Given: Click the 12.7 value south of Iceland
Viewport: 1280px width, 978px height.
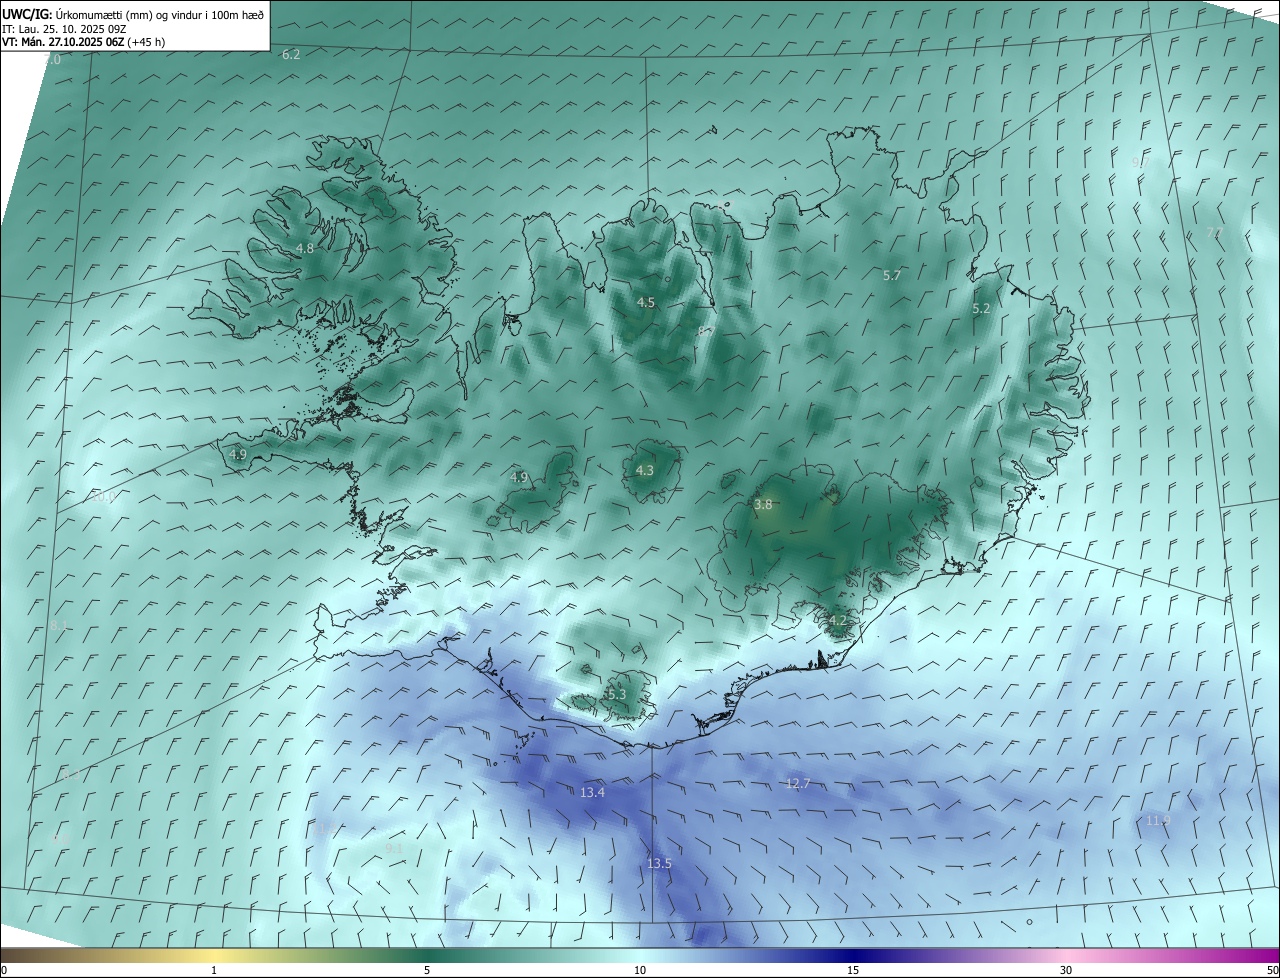Looking at the screenshot, I should pyautogui.click(x=797, y=783).
